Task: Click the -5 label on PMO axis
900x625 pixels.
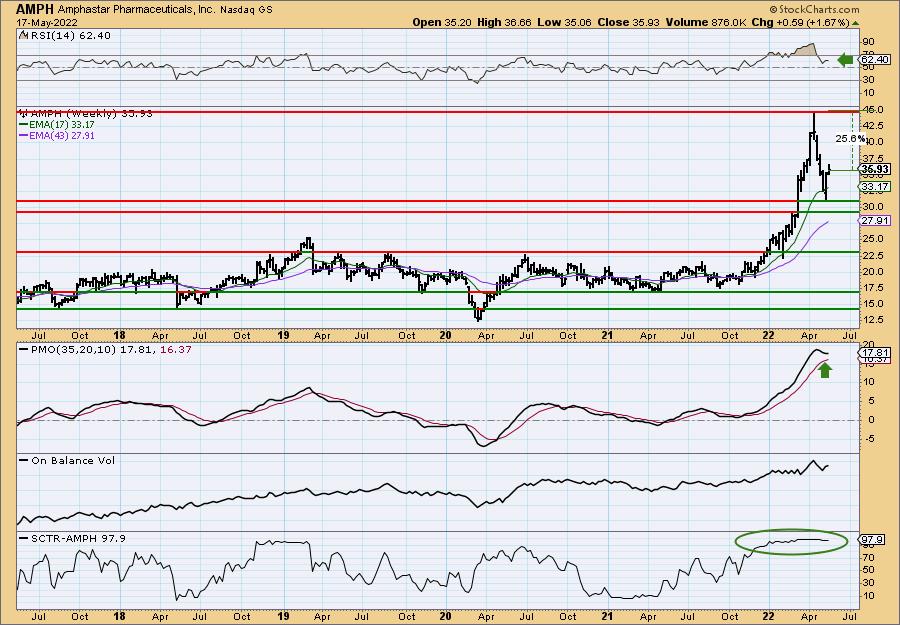Action: [x=870, y=439]
